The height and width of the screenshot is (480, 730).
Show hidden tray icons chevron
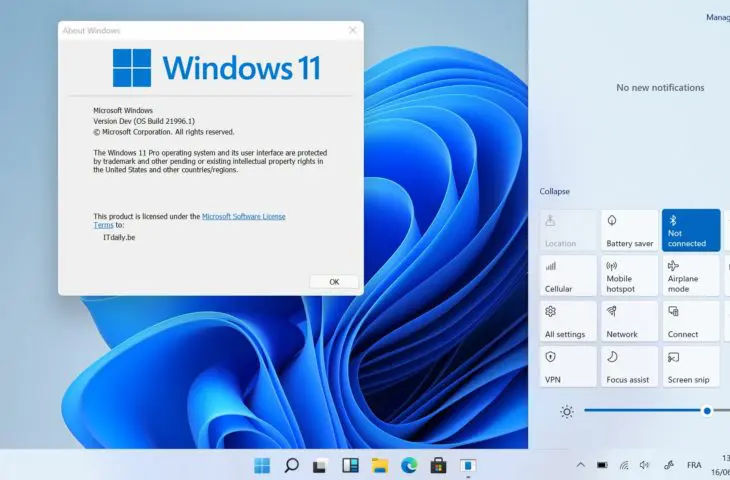pyautogui.click(x=581, y=465)
